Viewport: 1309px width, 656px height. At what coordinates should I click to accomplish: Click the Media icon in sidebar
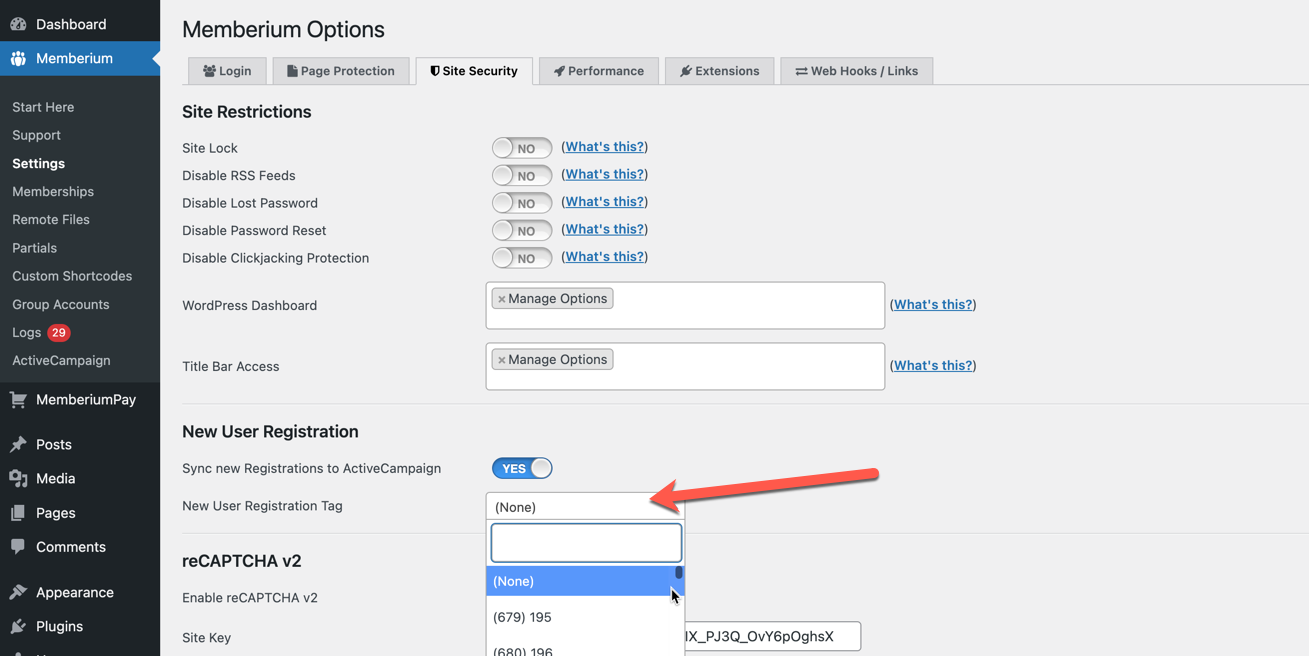click(18, 478)
